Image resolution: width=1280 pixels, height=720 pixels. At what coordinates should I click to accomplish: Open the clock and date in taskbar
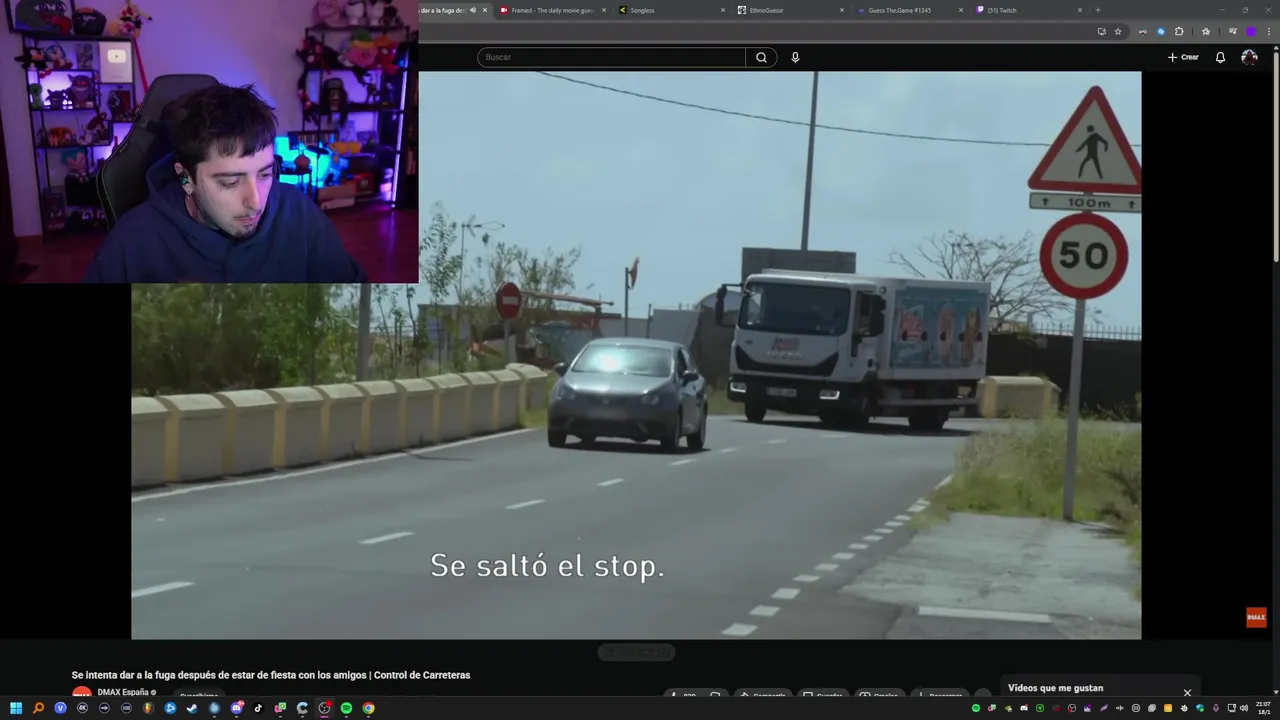1263,708
